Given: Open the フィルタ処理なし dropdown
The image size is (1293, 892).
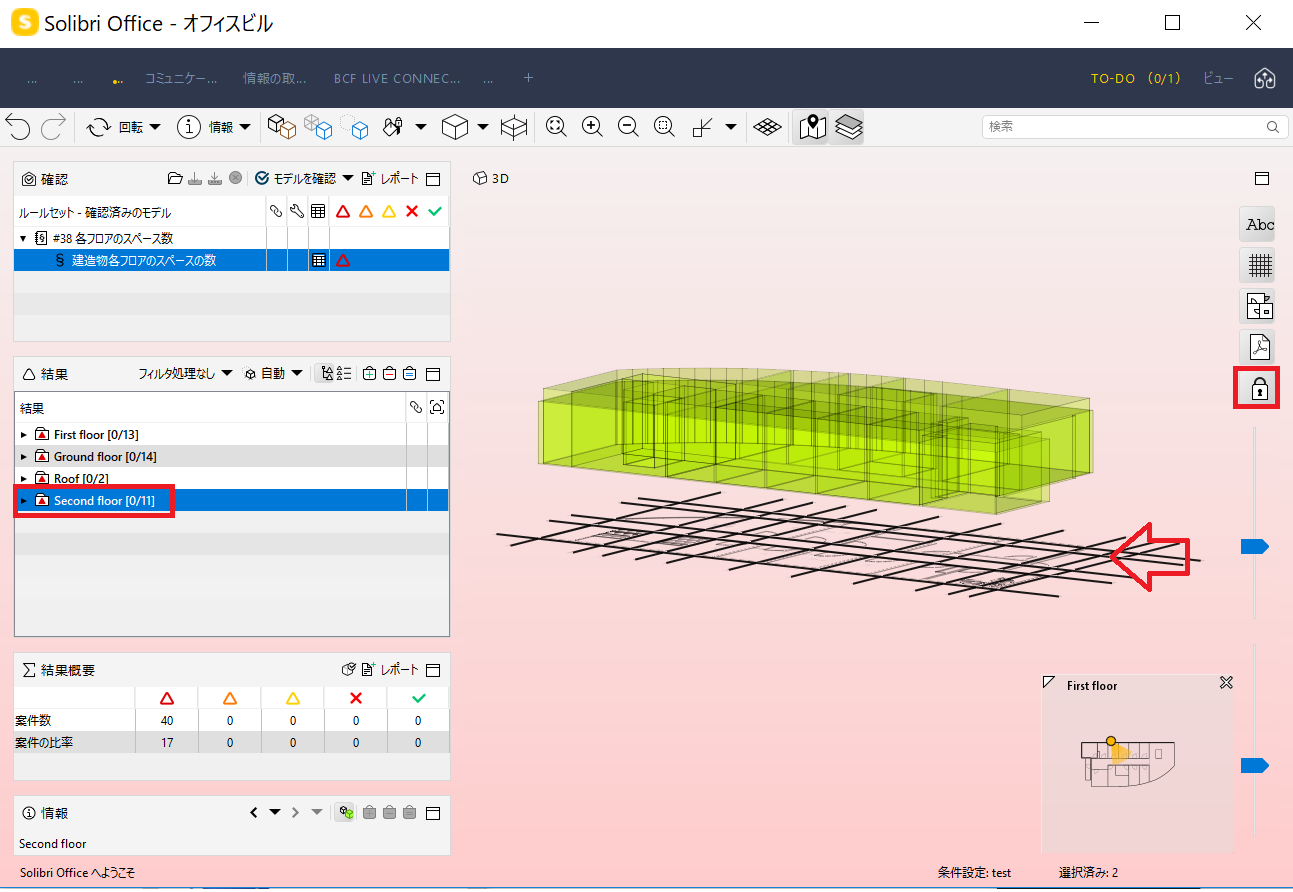Looking at the screenshot, I should pyautogui.click(x=185, y=373).
